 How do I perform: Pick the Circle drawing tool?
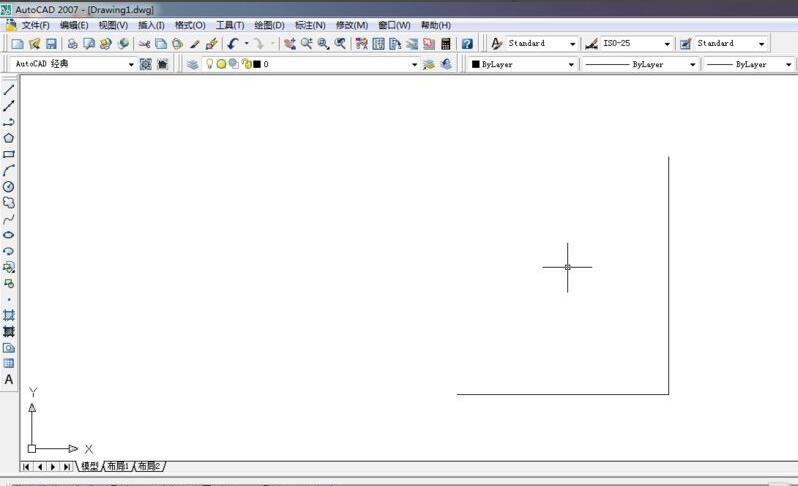click(x=9, y=187)
